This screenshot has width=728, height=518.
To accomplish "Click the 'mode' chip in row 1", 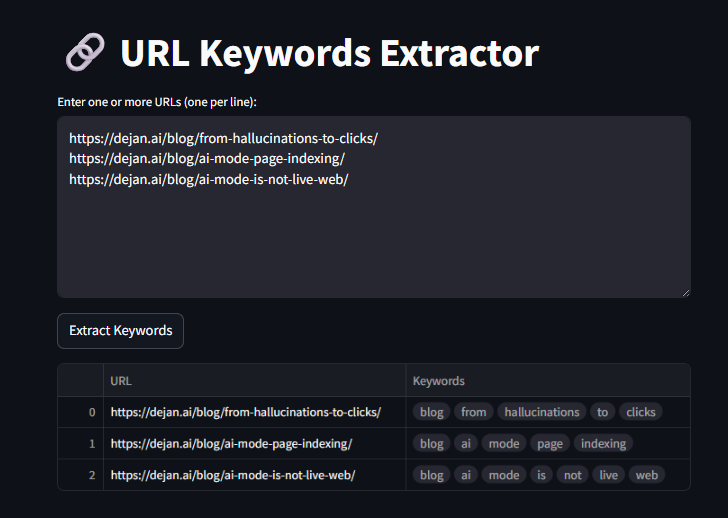I will 504,443.
